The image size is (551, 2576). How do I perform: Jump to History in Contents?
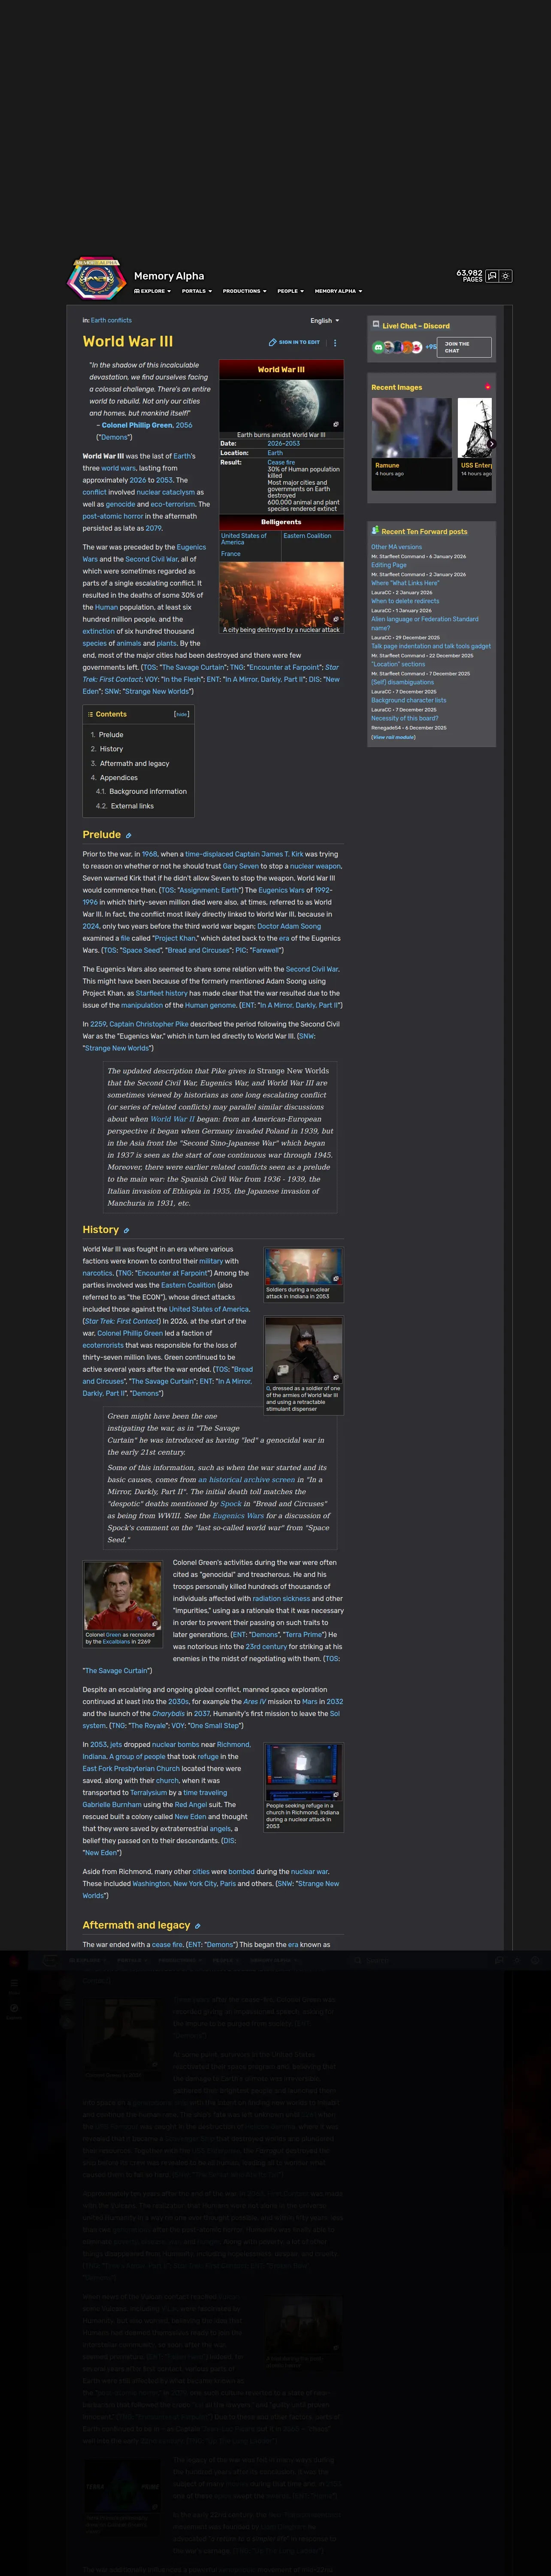(x=111, y=749)
